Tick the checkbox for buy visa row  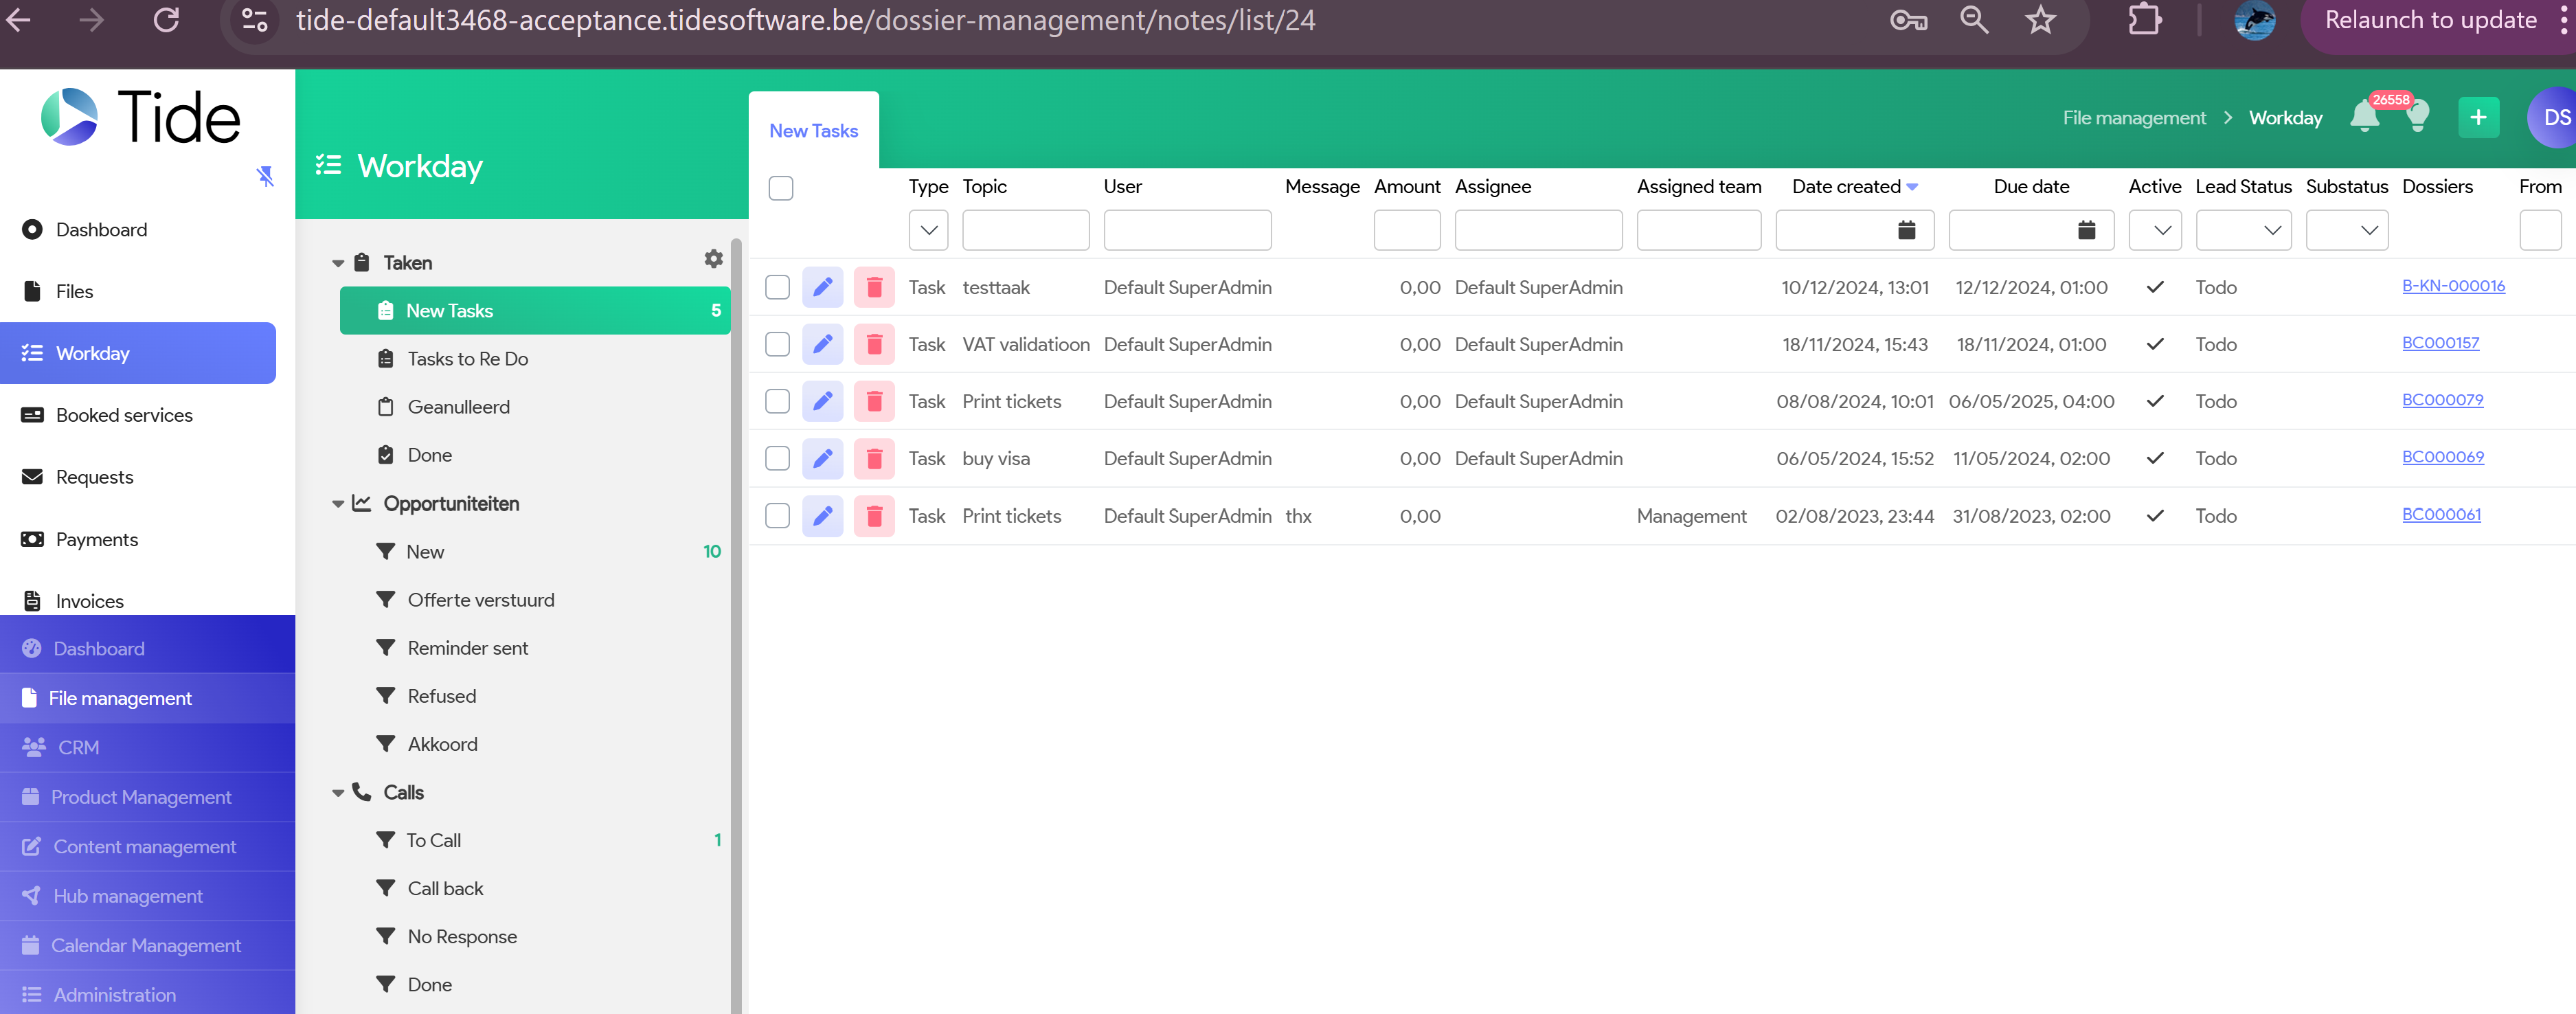point(777,459)
